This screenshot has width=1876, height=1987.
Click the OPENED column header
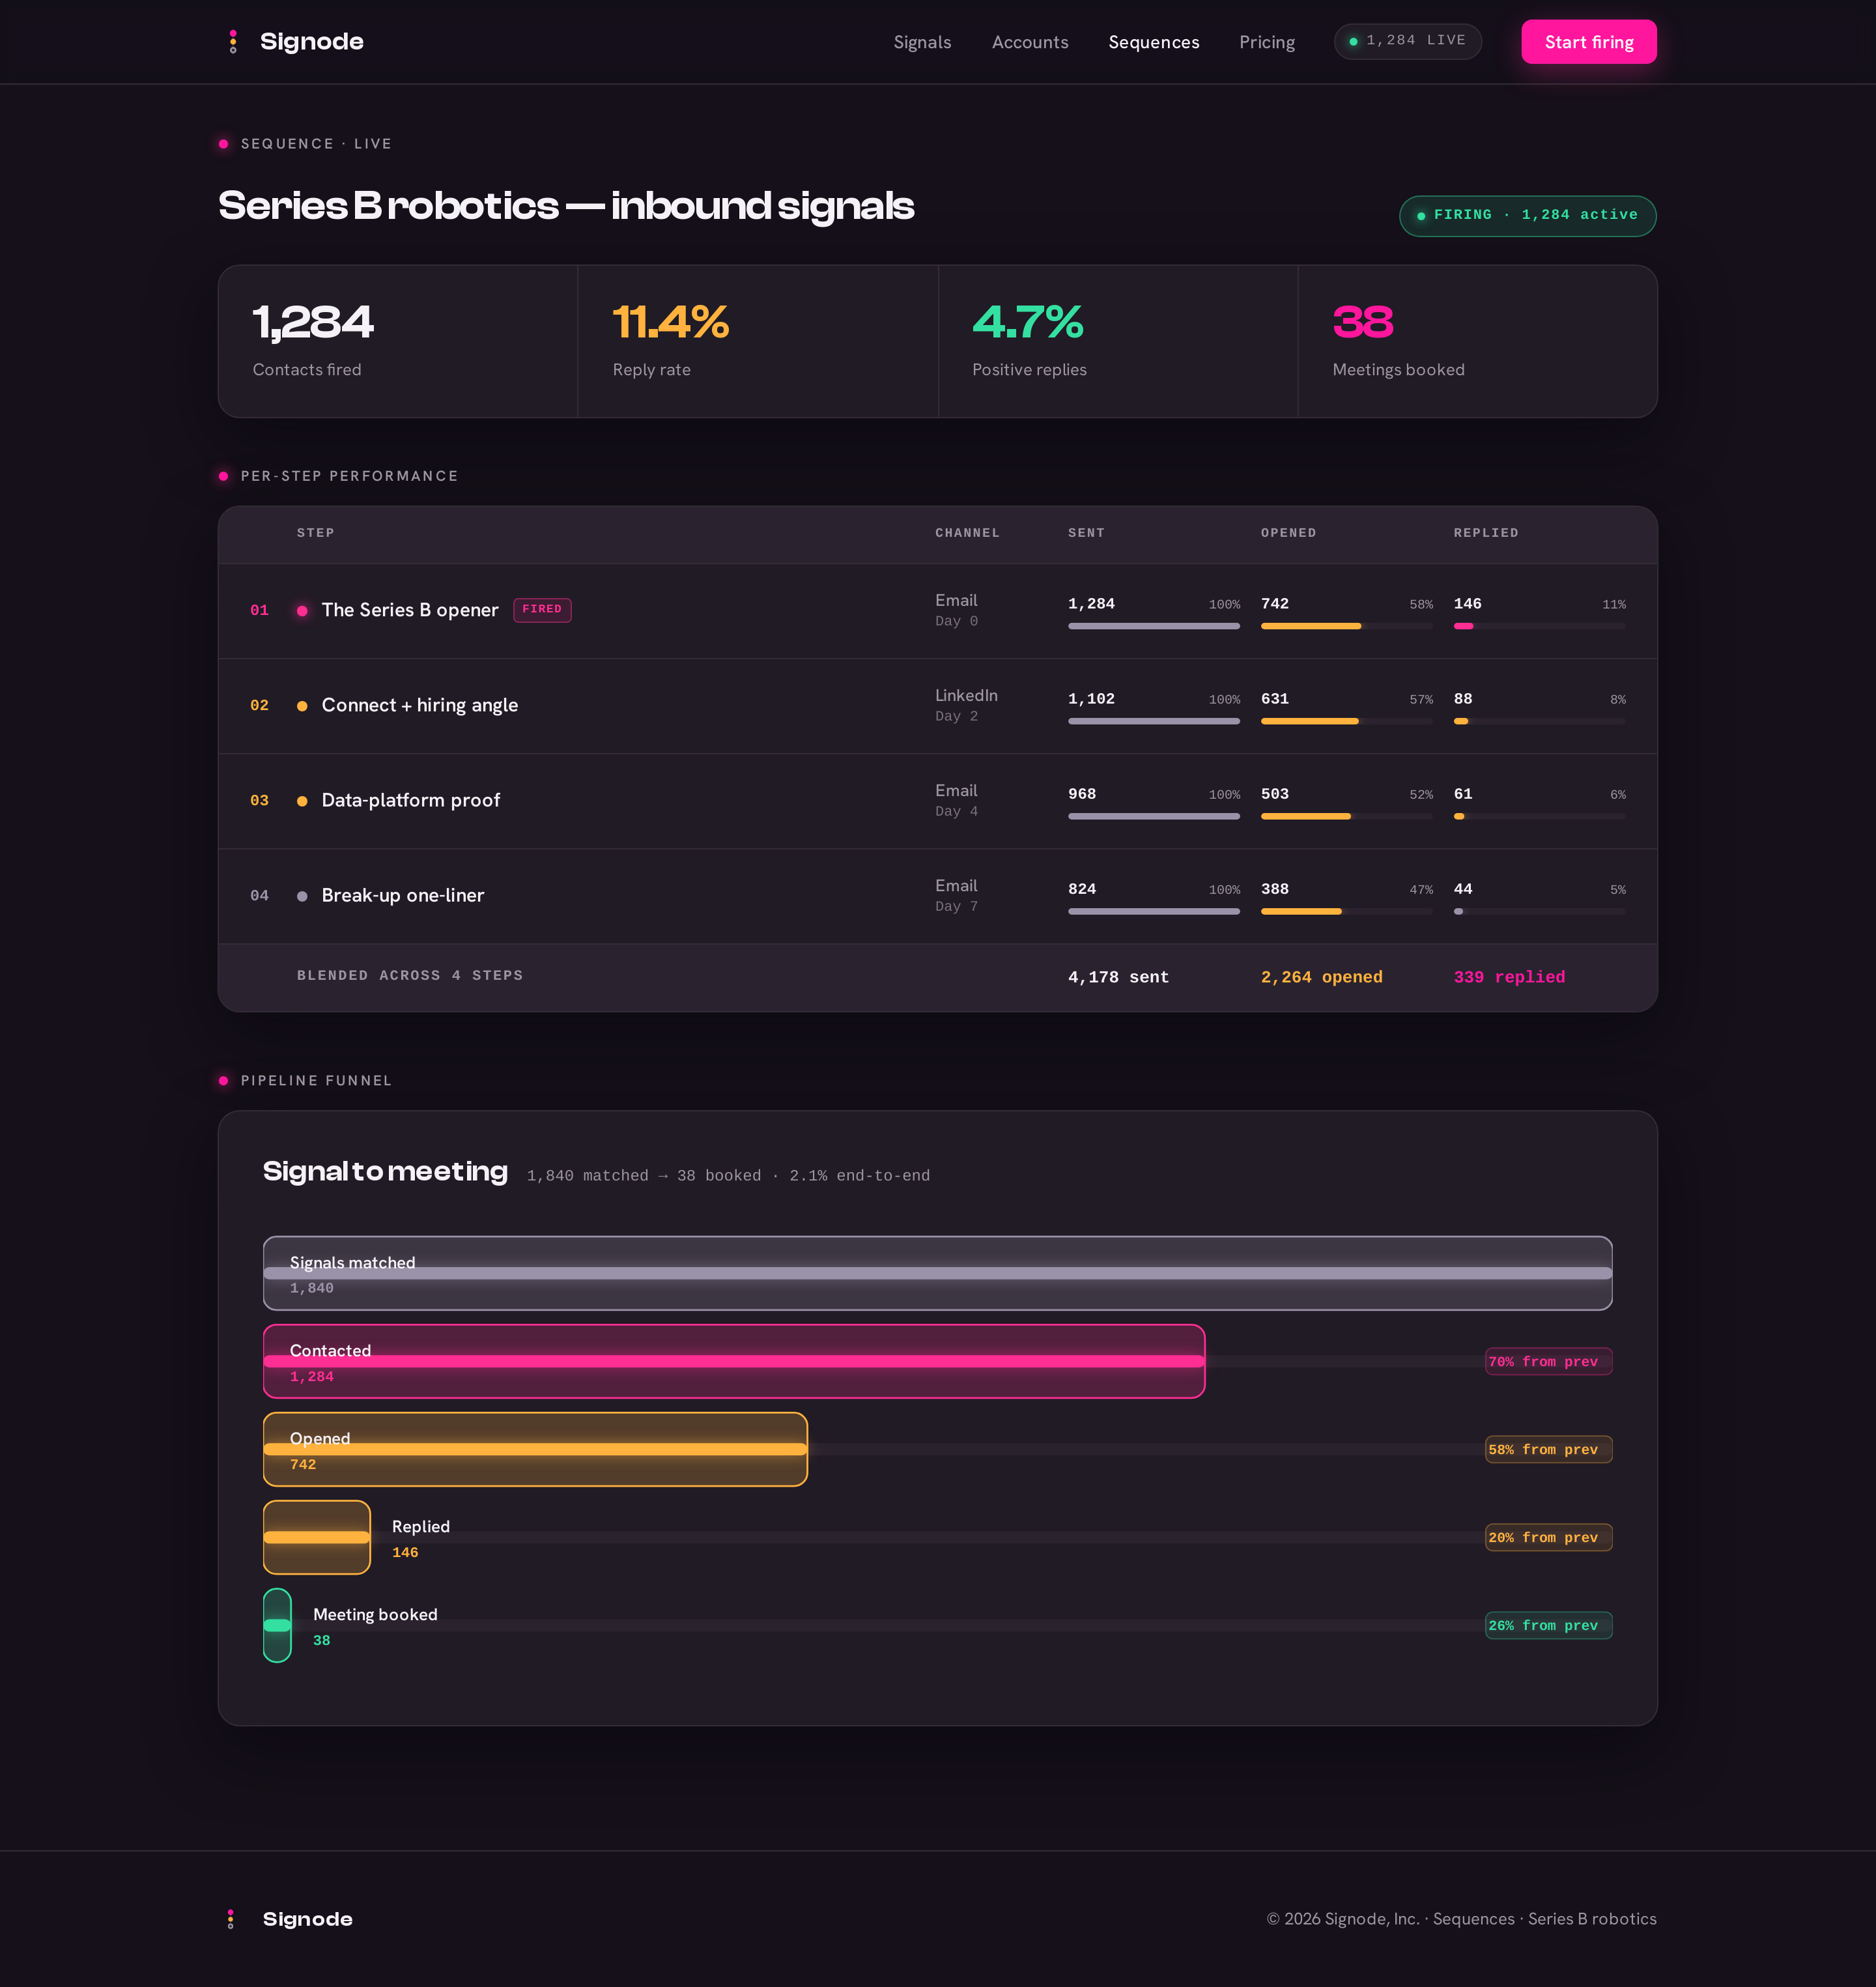(1288, 533)
